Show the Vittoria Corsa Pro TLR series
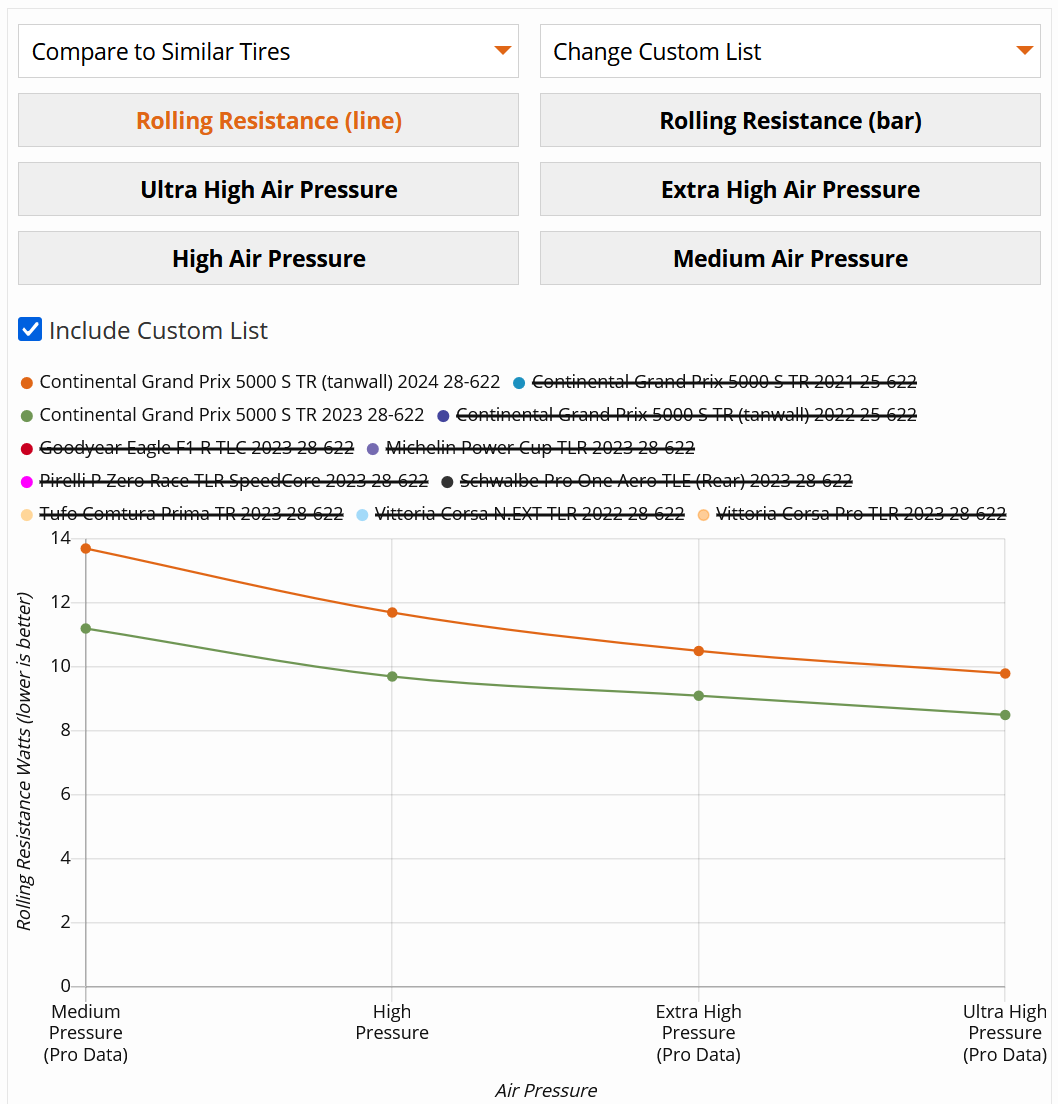Image resolution: width=1058 pixels, height=1104 pixels. pos(860,514)
